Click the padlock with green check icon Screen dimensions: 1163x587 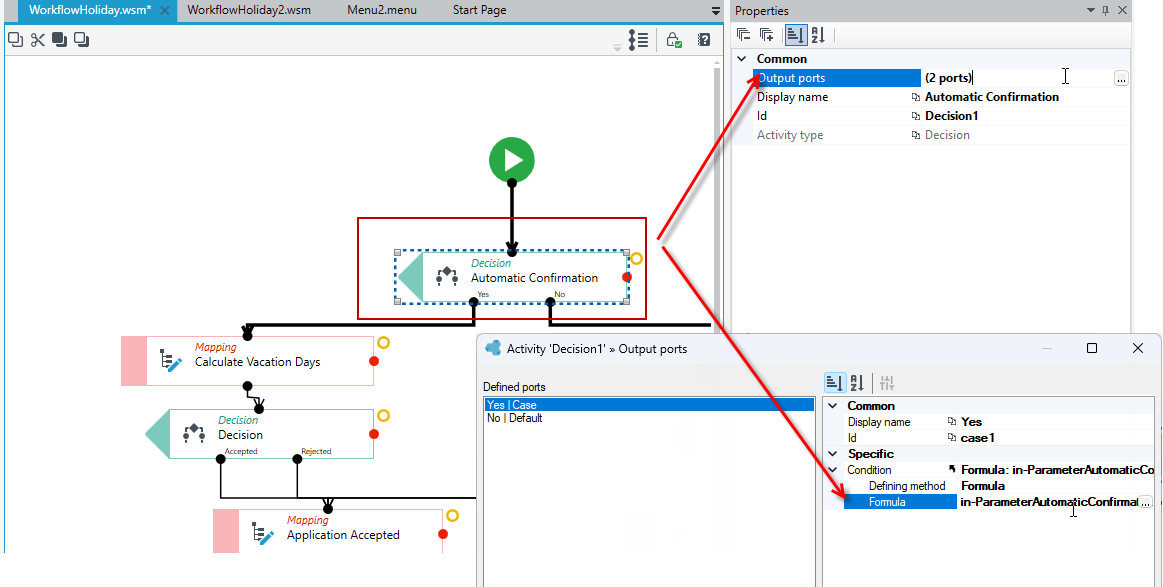tap(673, 40)
